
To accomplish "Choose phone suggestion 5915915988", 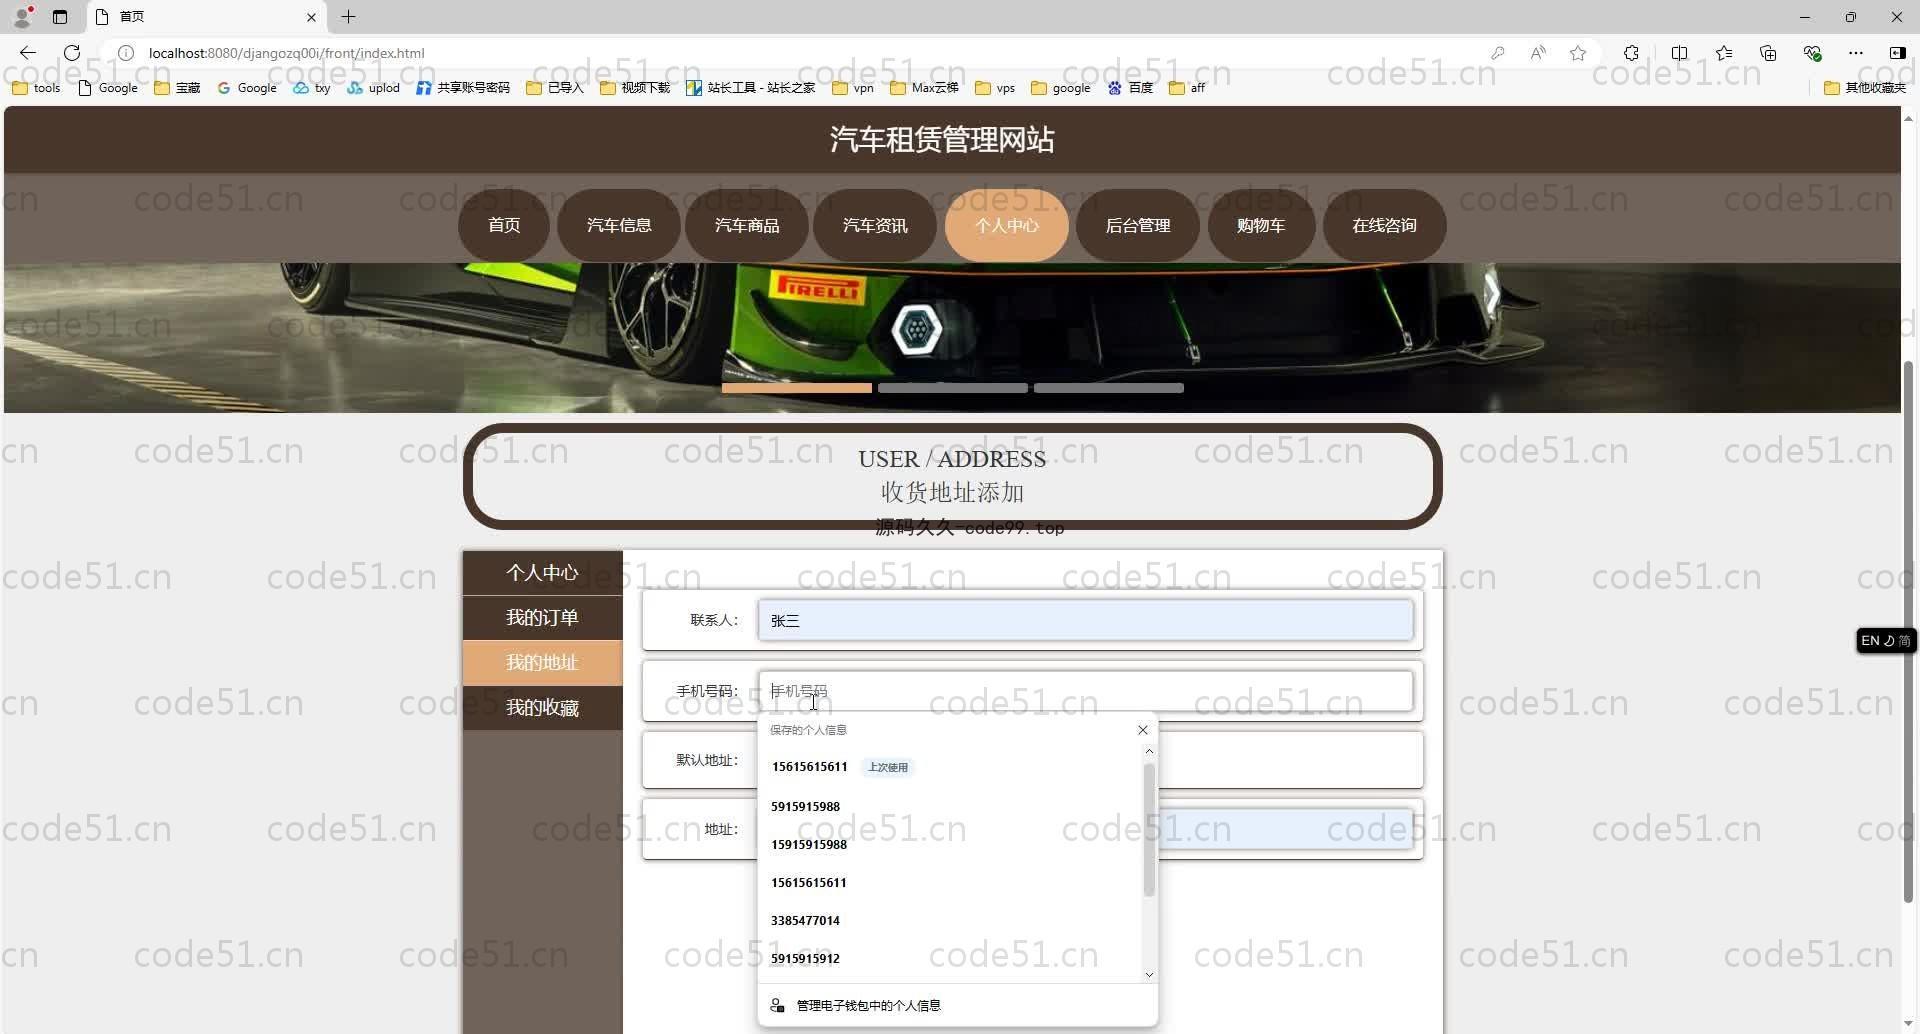I will click(x=950, y=806).
